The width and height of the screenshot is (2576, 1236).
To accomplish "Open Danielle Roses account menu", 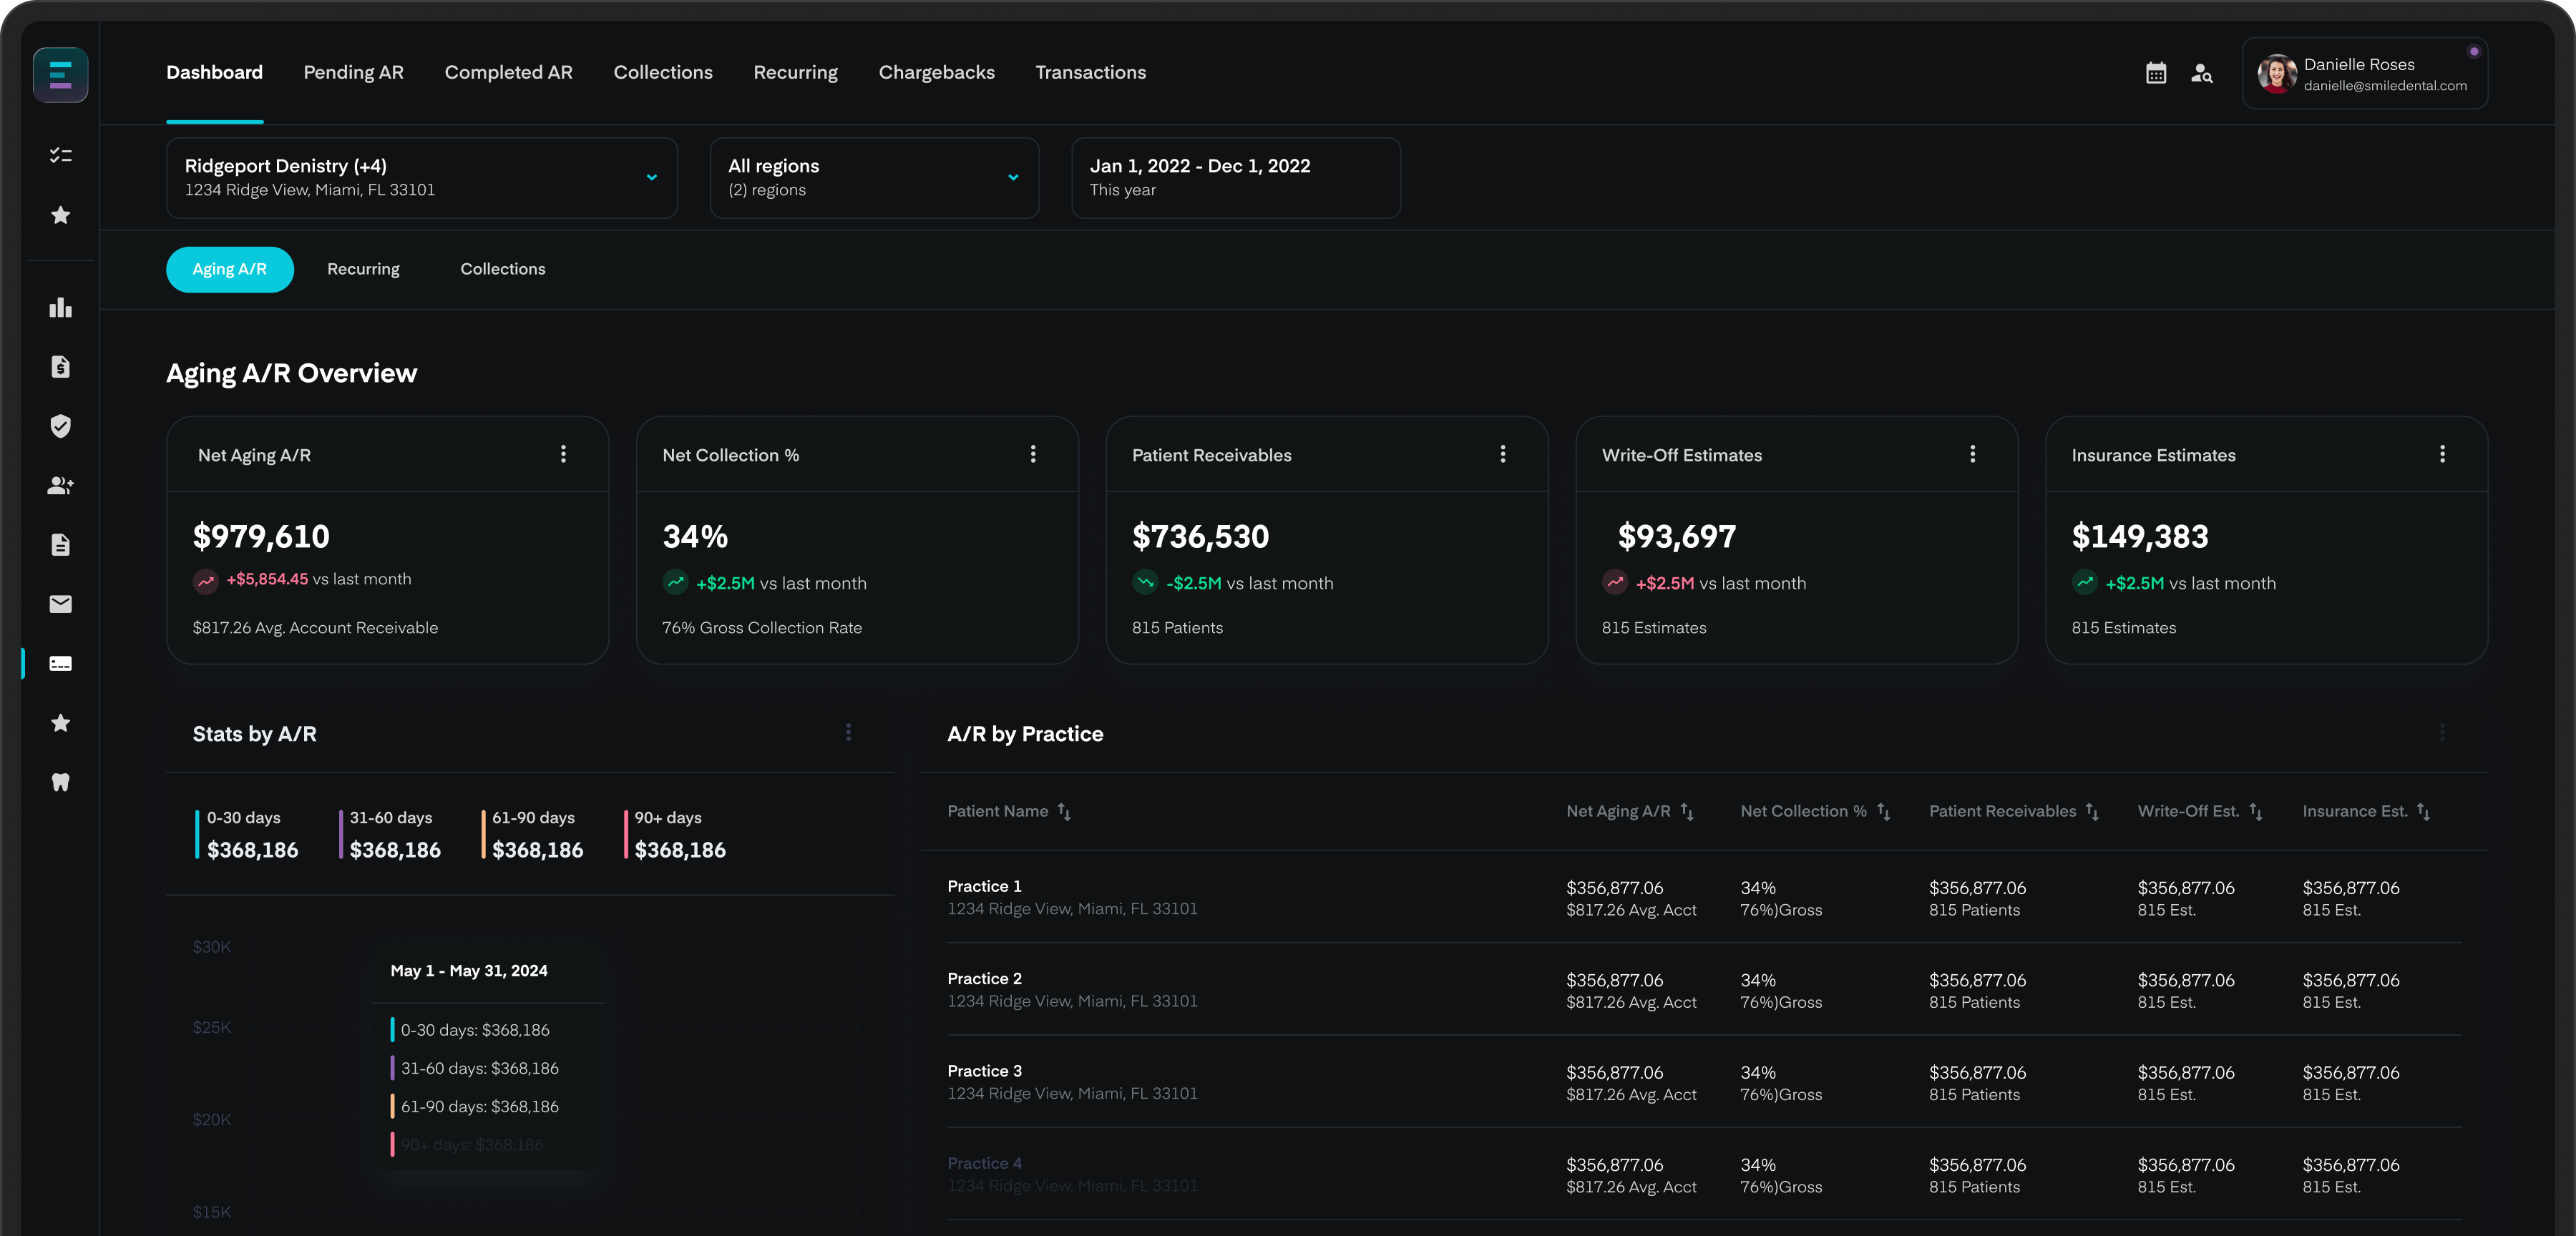I will [x=2365, y=74].
